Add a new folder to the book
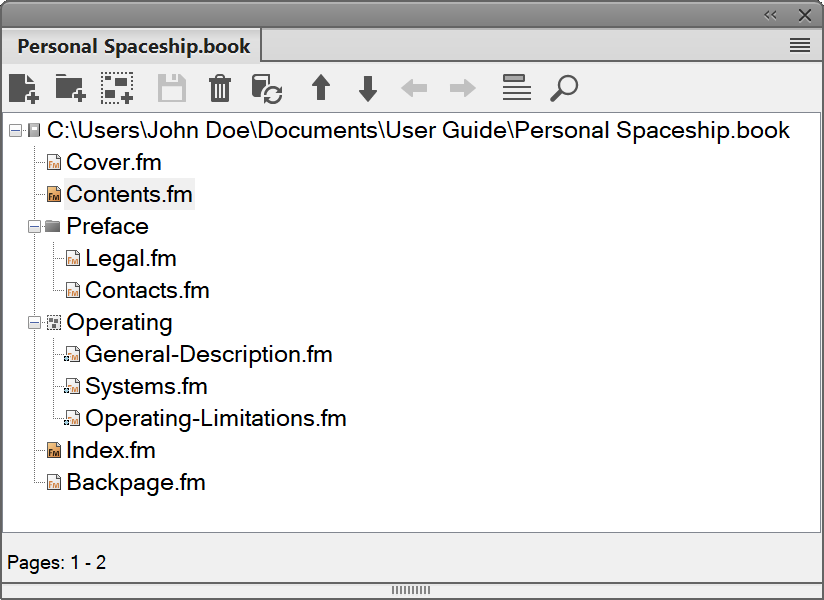Viewport: 824px width, 600px height. pyautogui.click(x=70, y=88)
